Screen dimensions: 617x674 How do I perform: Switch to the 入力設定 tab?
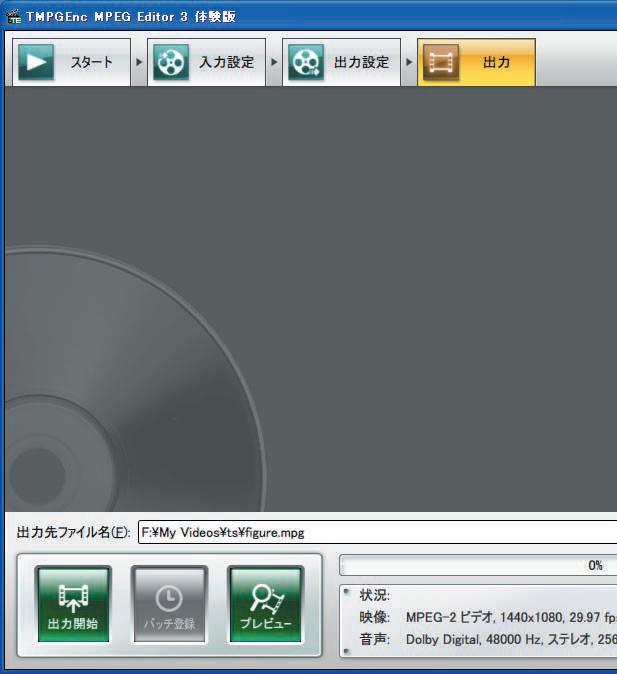coord(206,62)
